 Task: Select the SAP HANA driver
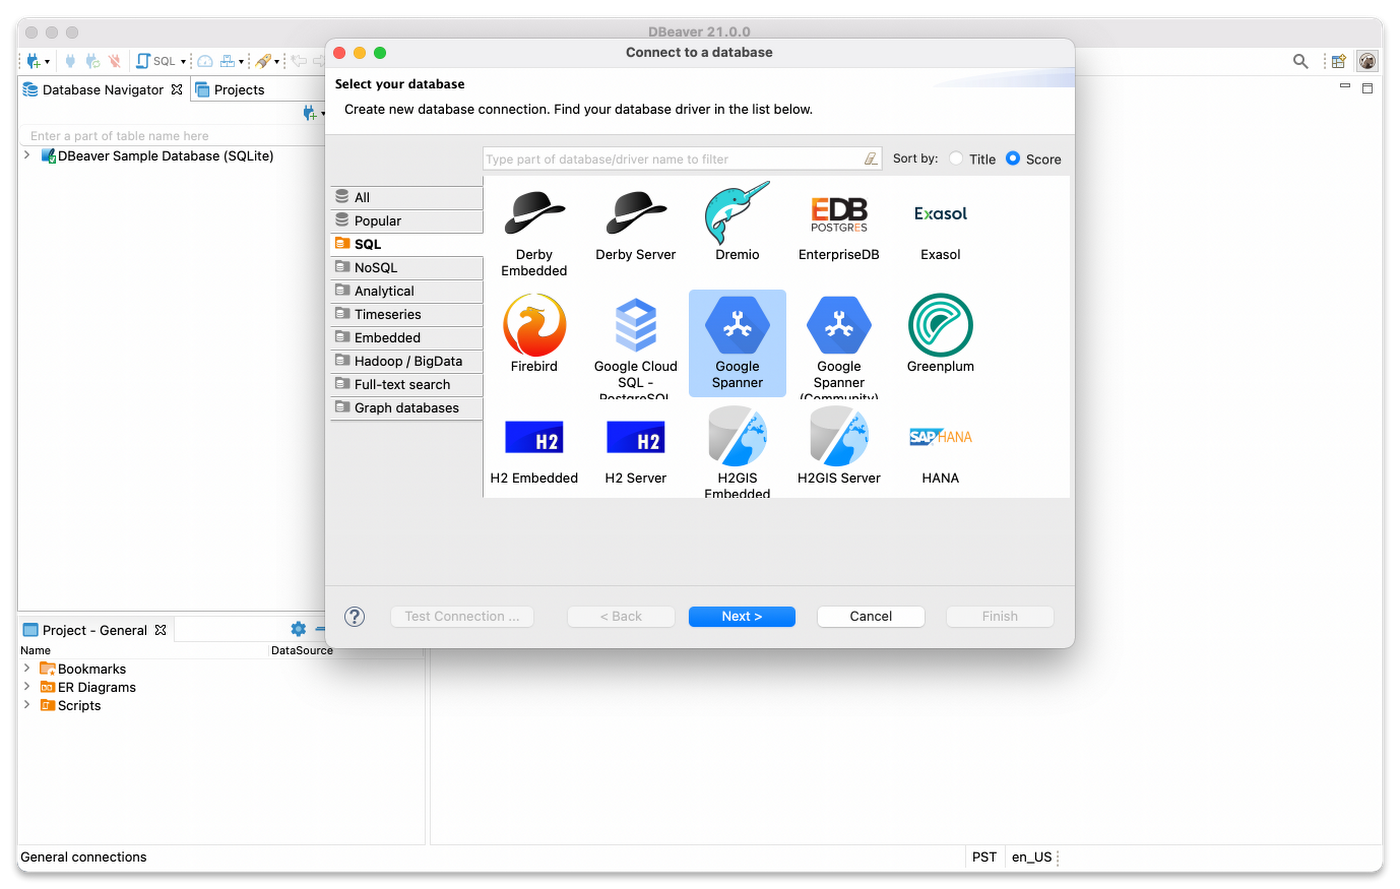pyautogui.click(x=940, y=449)
